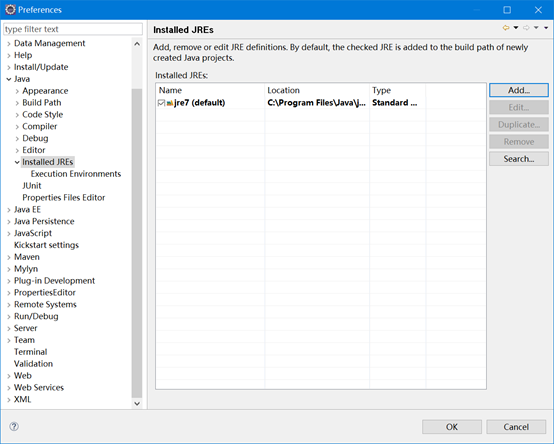The width and height of the screenshot is (554, 444).
Task: Select JUnit in the tree
Action: point(32,186)
